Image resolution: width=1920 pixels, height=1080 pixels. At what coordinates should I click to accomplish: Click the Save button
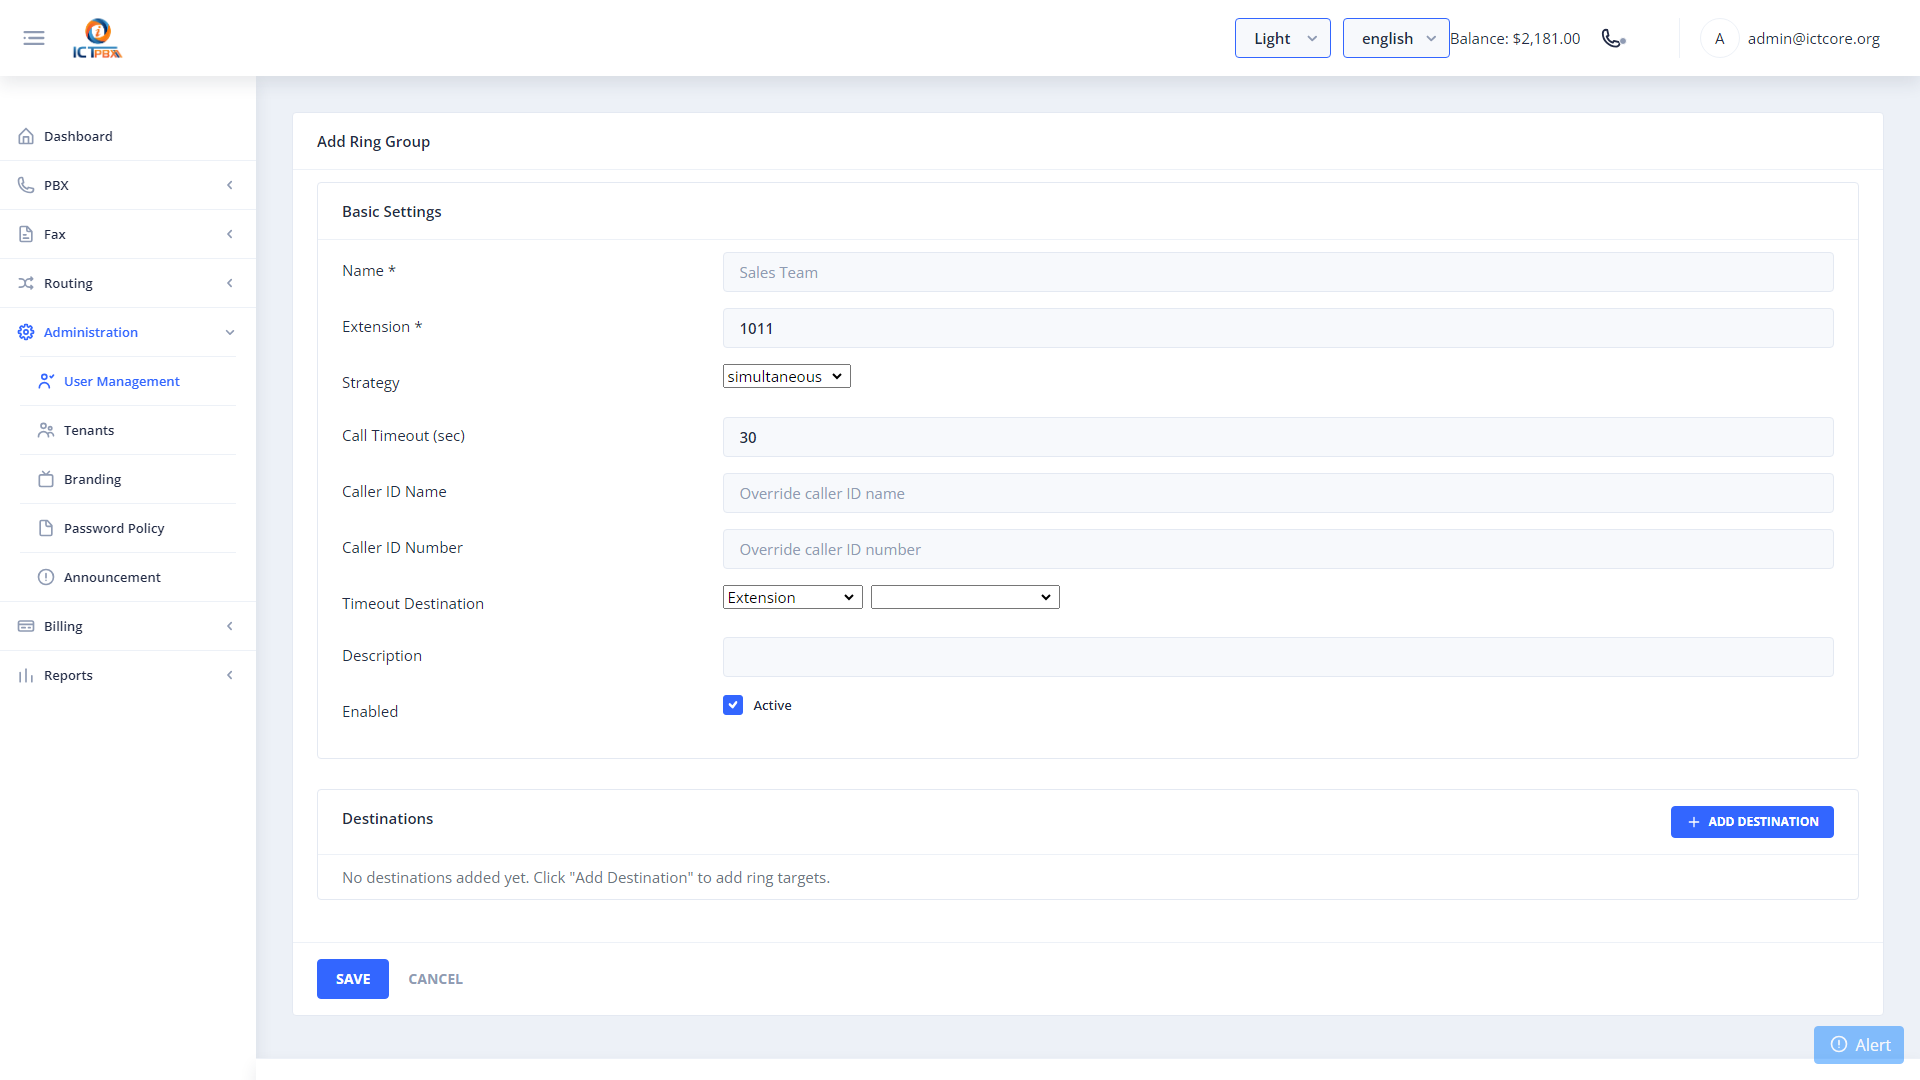tap(353, 979)
